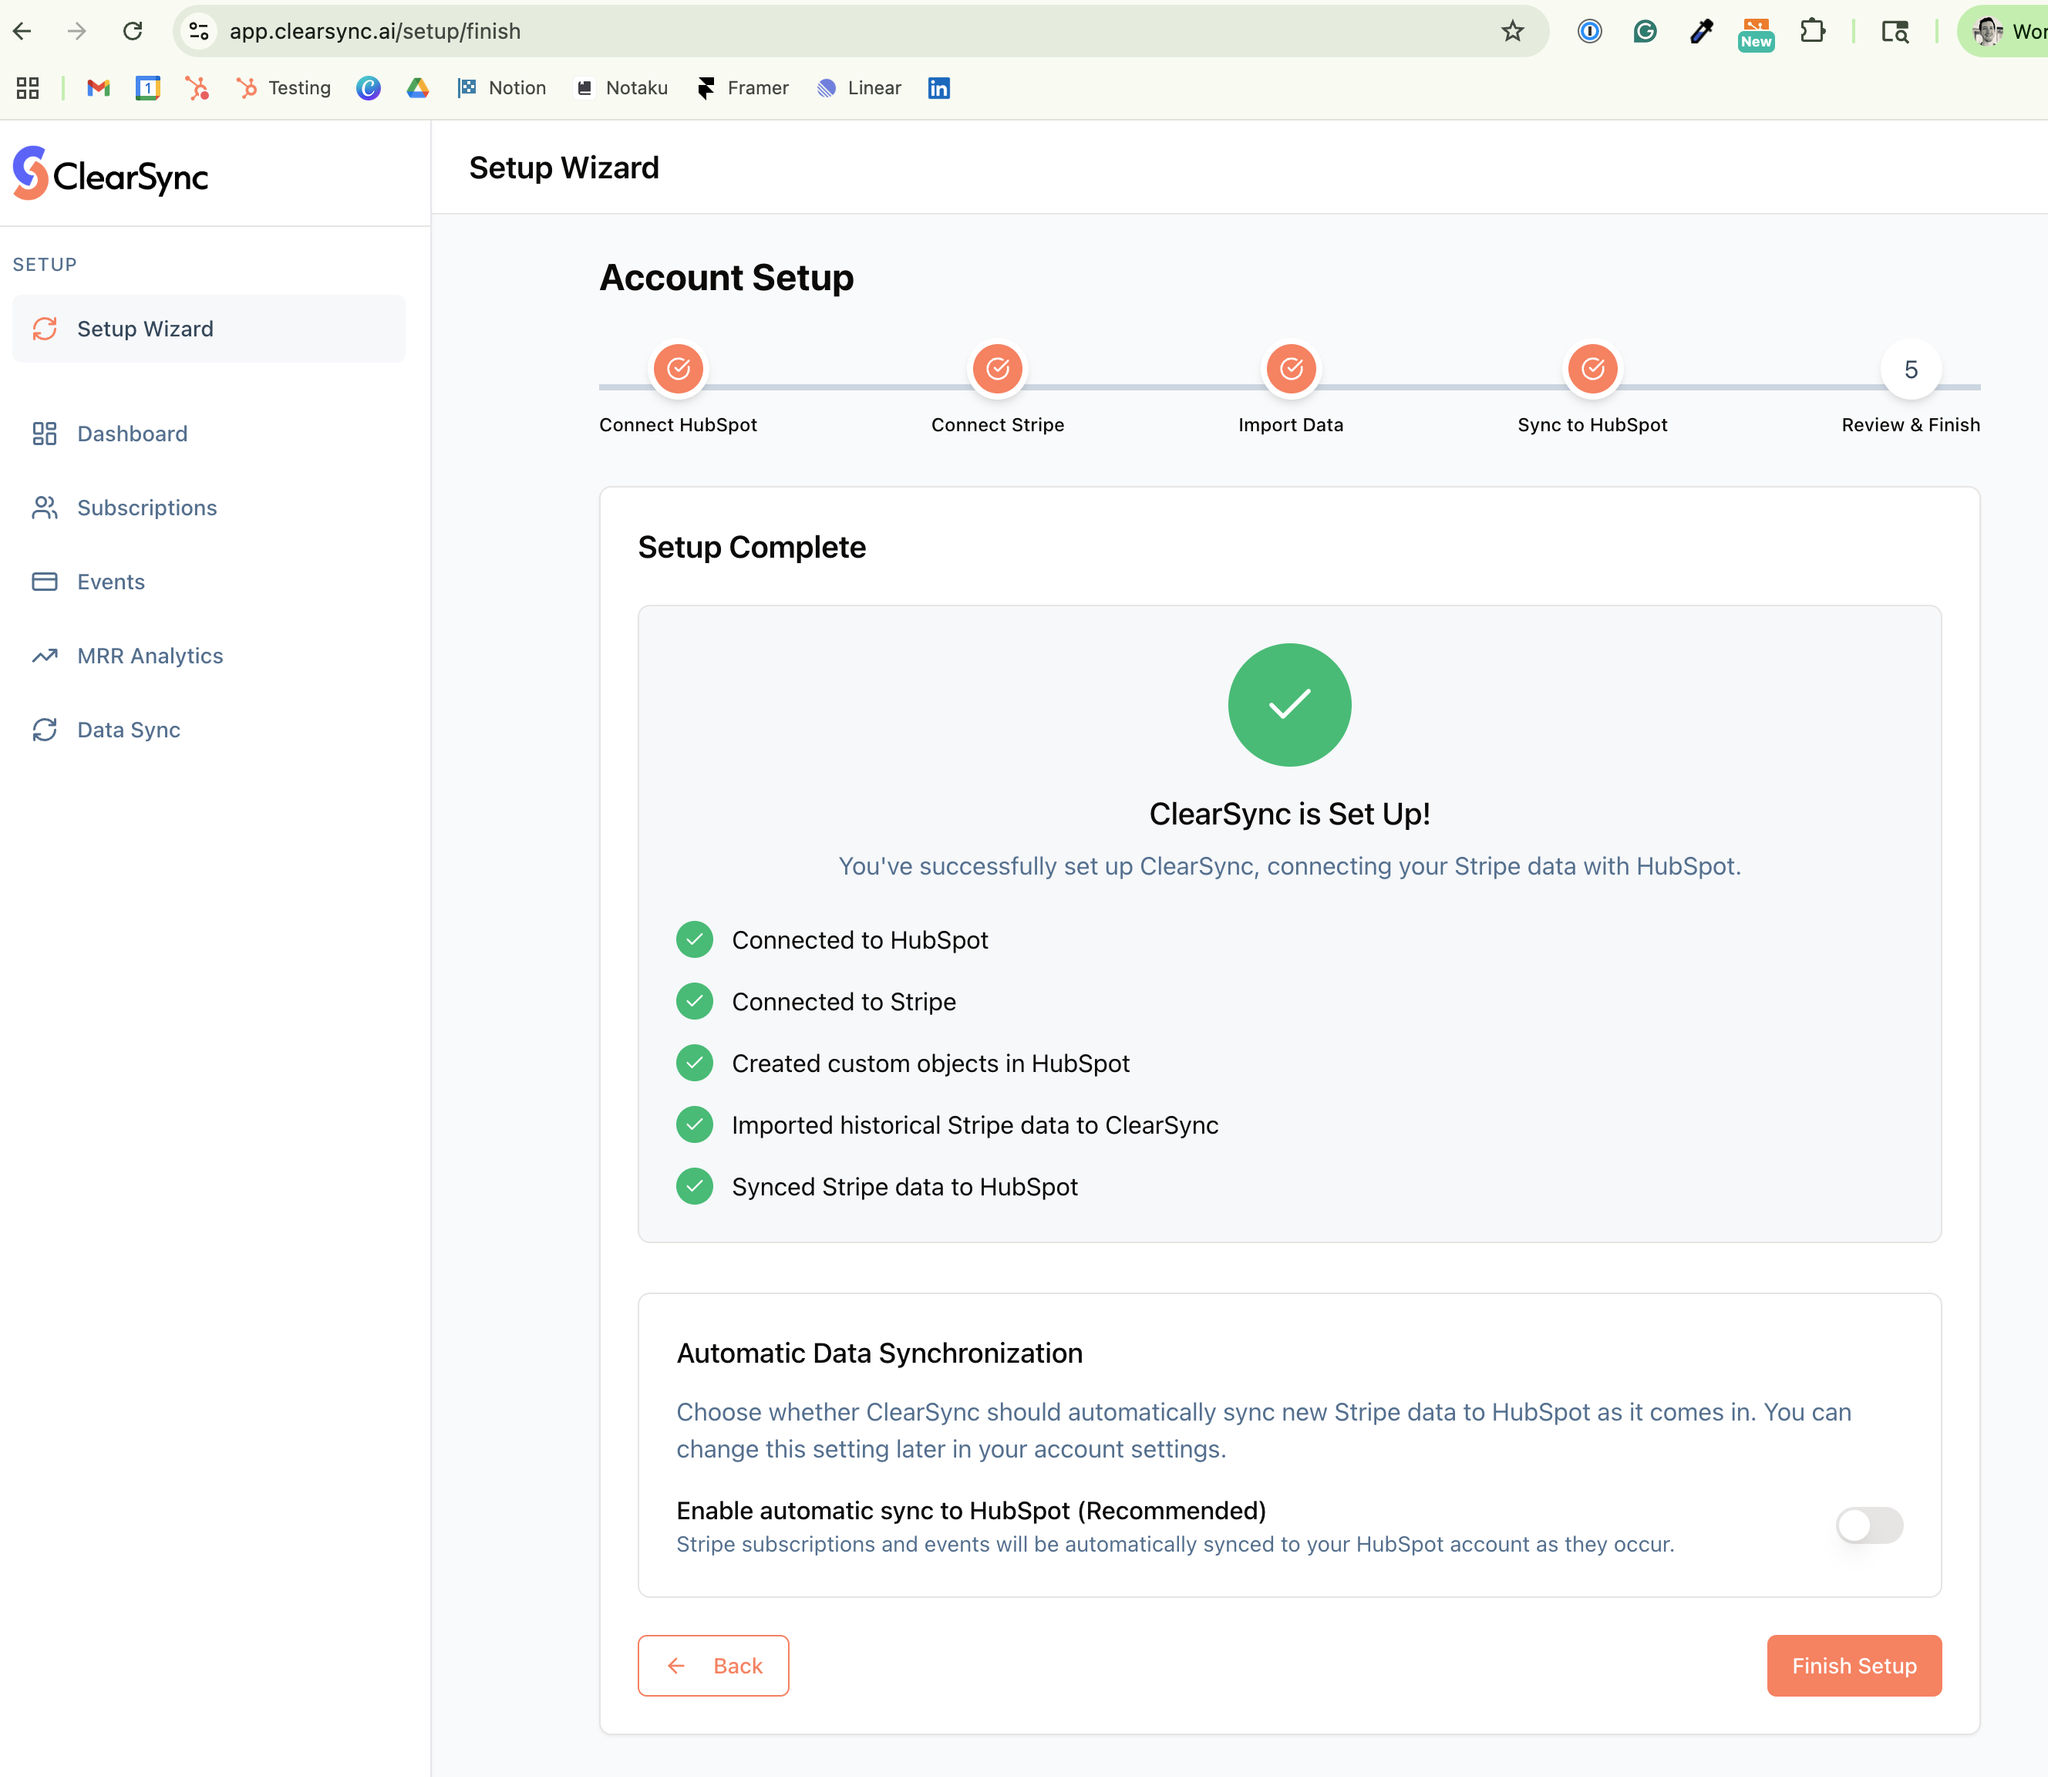Screen dimensions: 2048x1777
Task: Click step 5 Review & Finish marker
Action: pos(1910,370)
